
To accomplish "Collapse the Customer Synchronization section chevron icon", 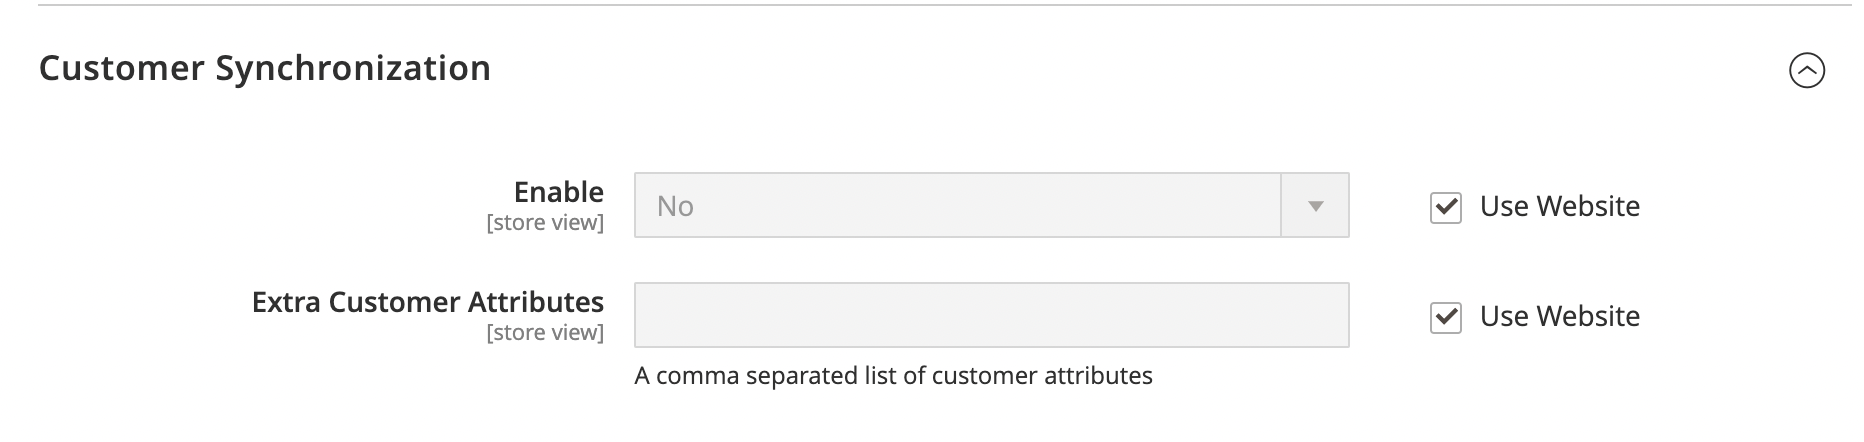I will 1806,70.
